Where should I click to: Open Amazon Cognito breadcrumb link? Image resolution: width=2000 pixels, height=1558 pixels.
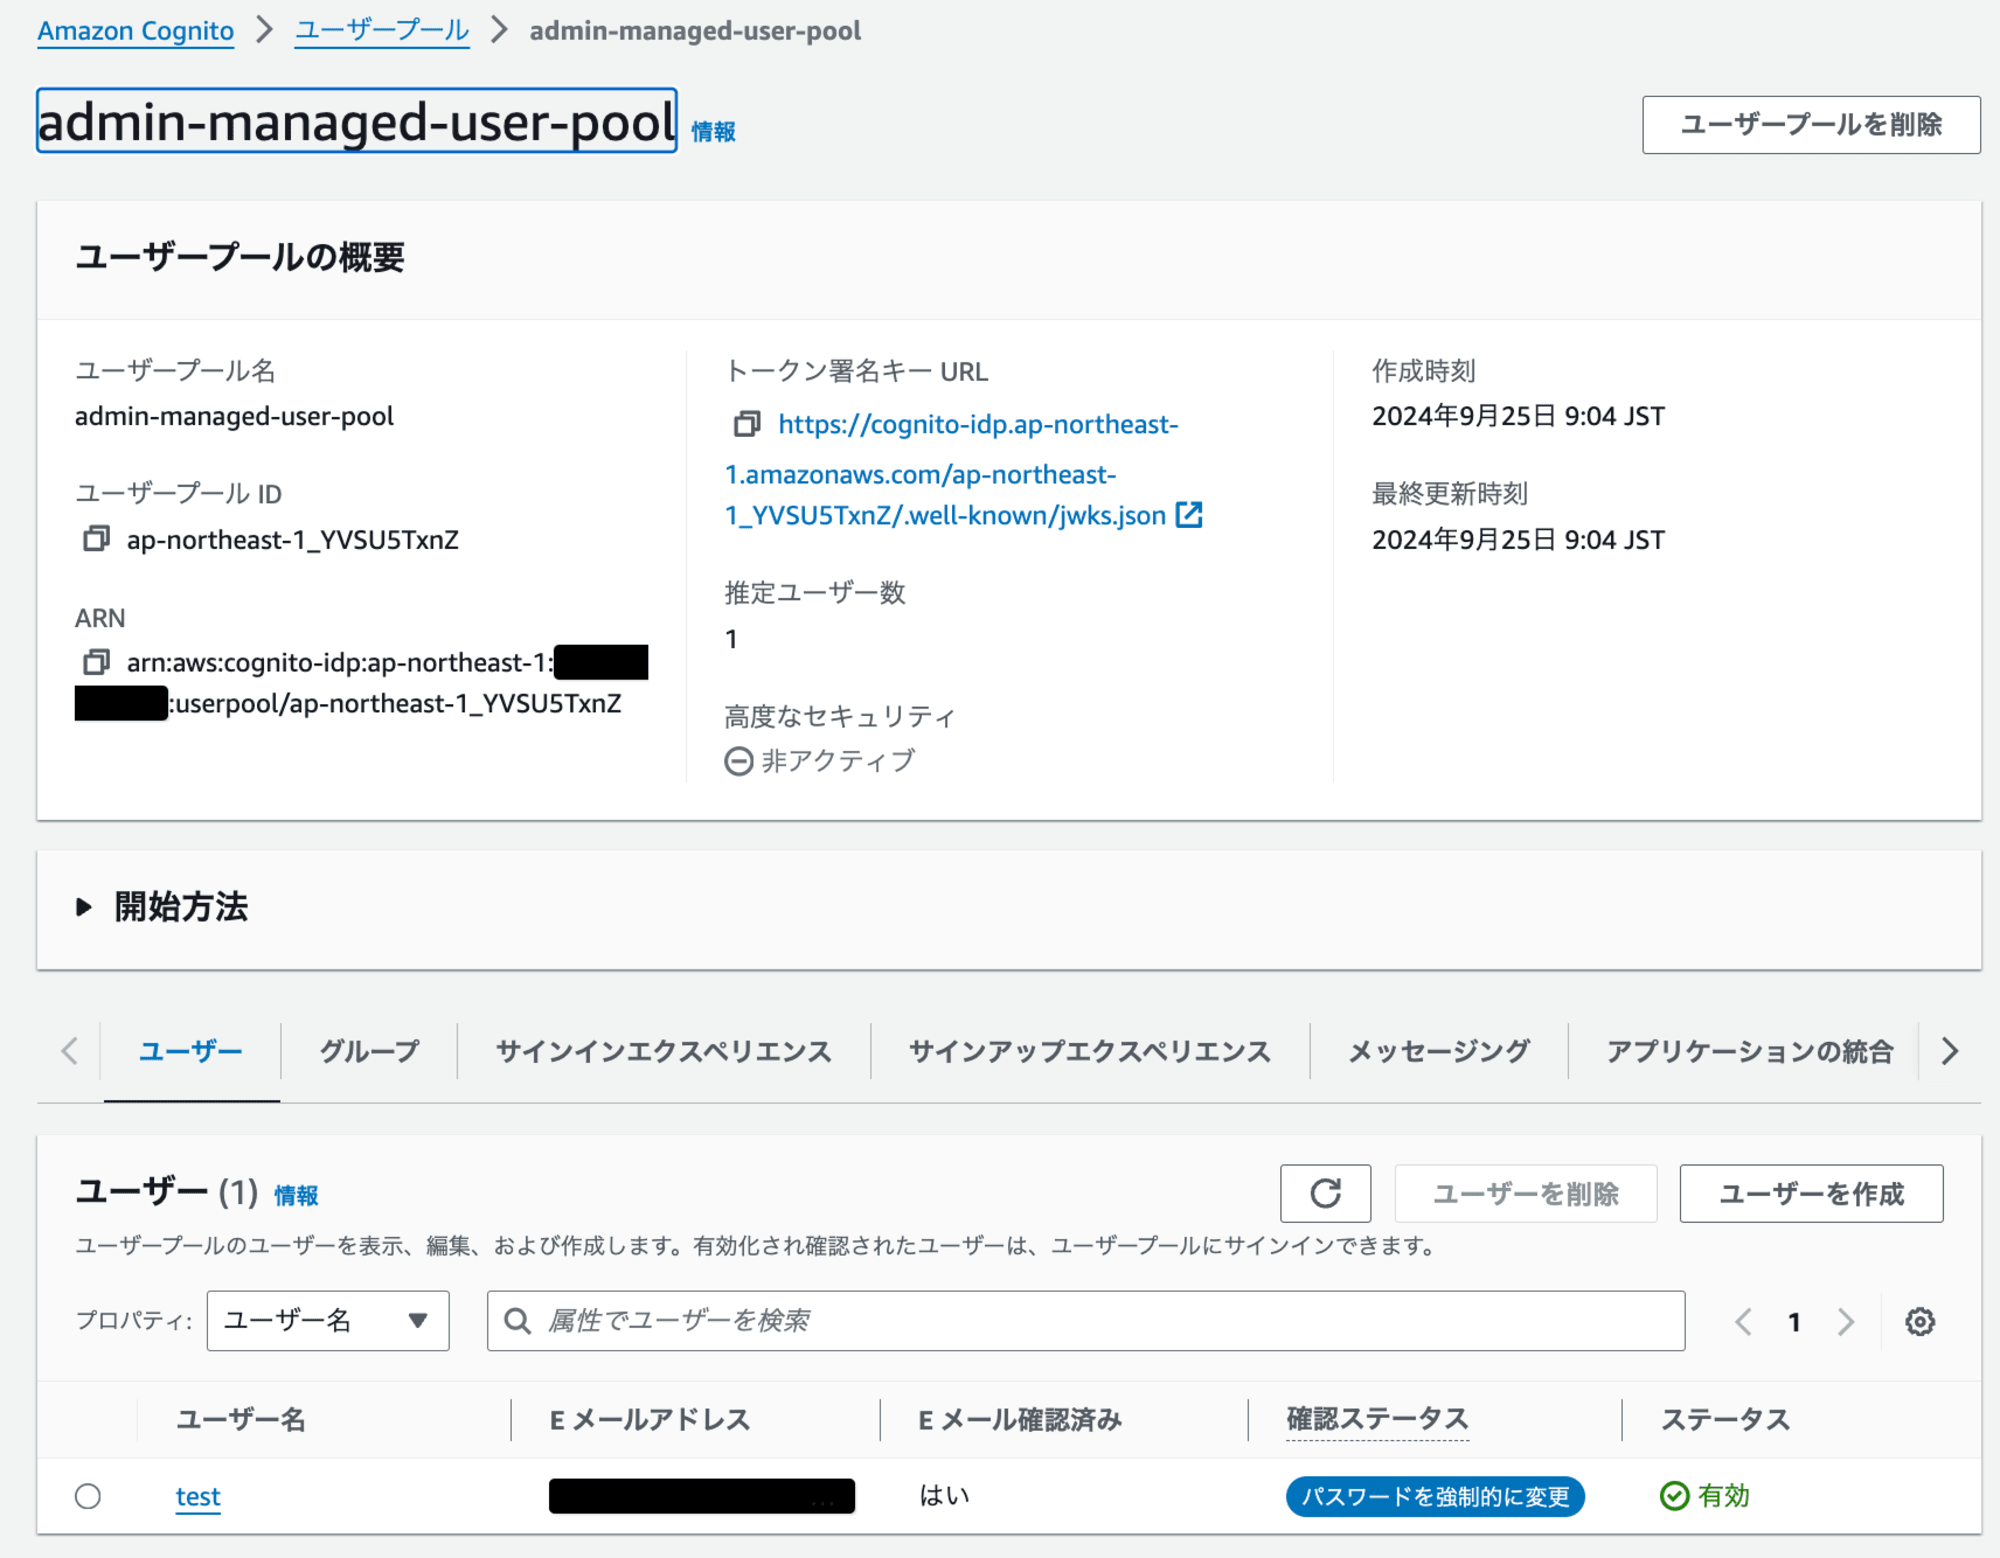coord(136,31)
